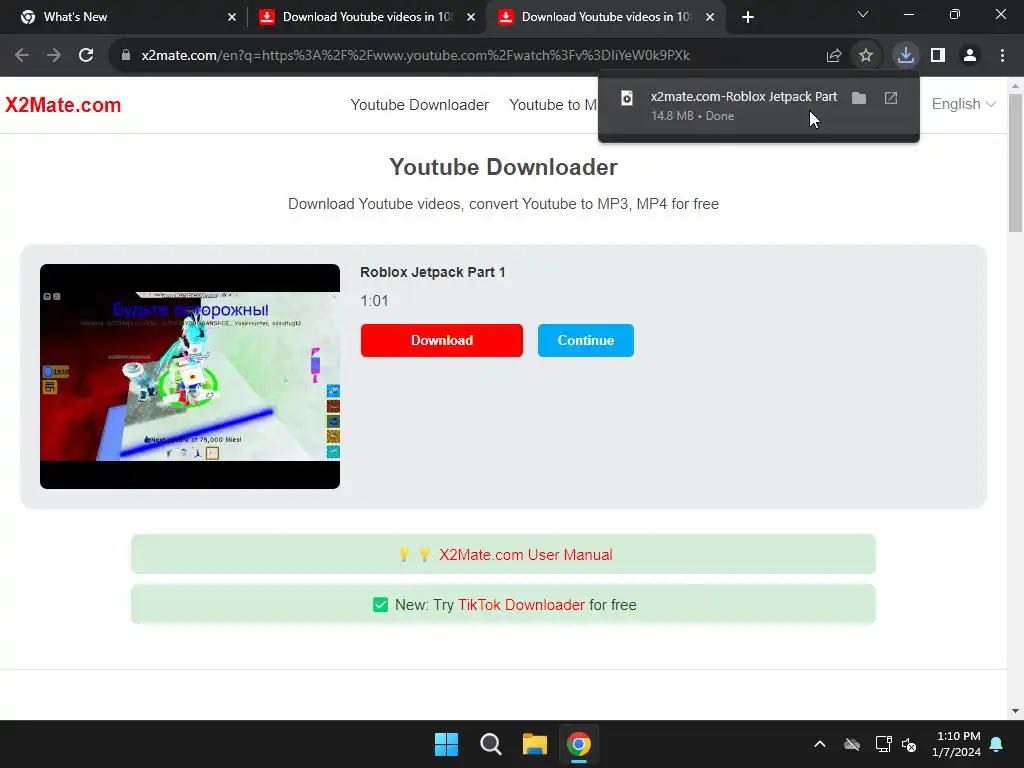This screenshot has height=768, width=1024.
Task: Close the middle Download Youtube videos tab
Action: [x=471, y=17]
